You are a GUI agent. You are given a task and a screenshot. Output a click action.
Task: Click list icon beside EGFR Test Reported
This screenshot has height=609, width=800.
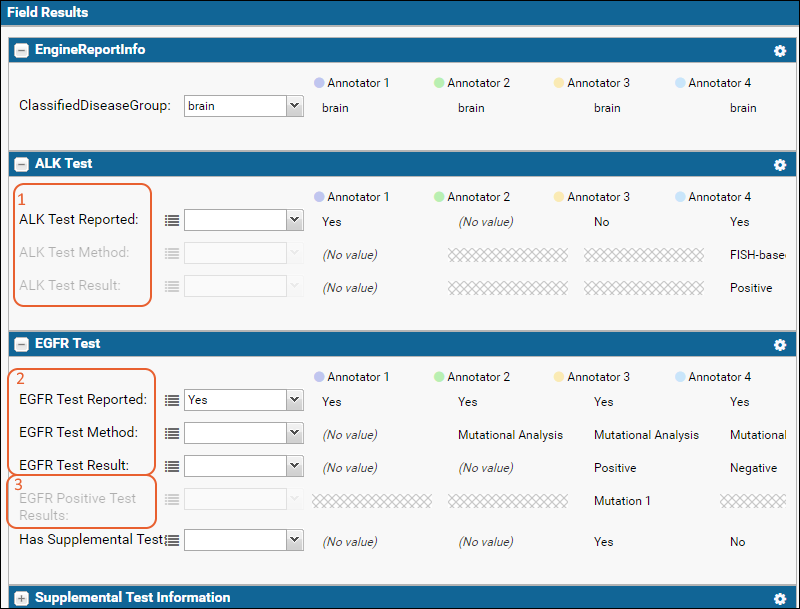172,401
